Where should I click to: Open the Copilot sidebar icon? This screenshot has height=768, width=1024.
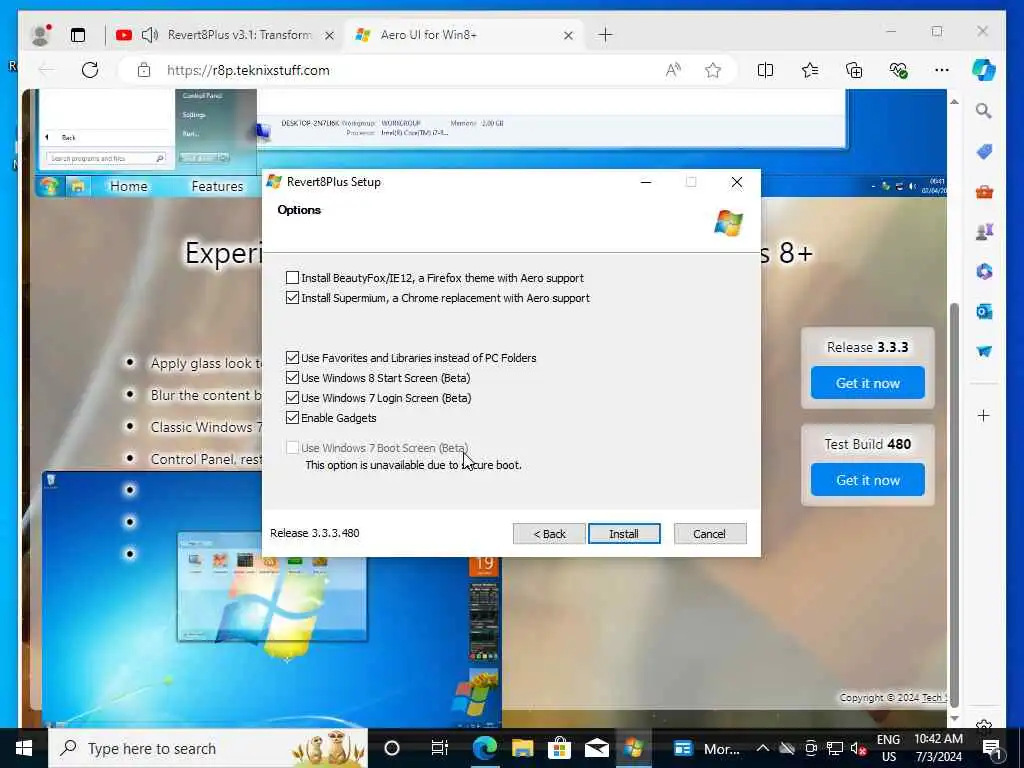pos(984,70)
